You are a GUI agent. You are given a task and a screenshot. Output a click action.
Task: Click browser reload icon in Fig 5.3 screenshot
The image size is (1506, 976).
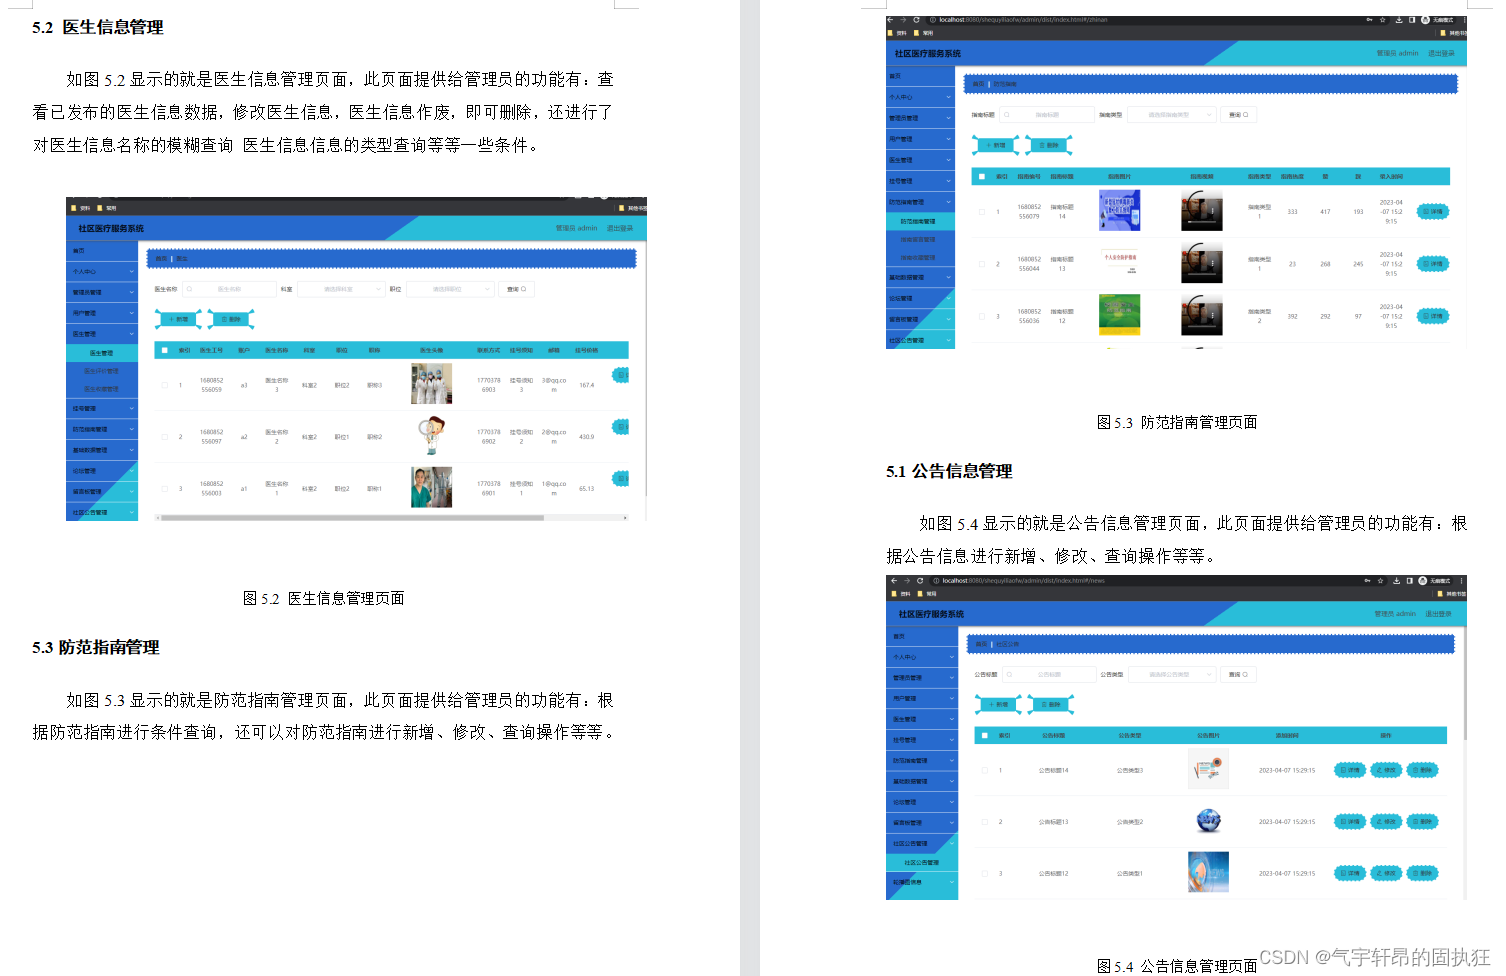916,19
